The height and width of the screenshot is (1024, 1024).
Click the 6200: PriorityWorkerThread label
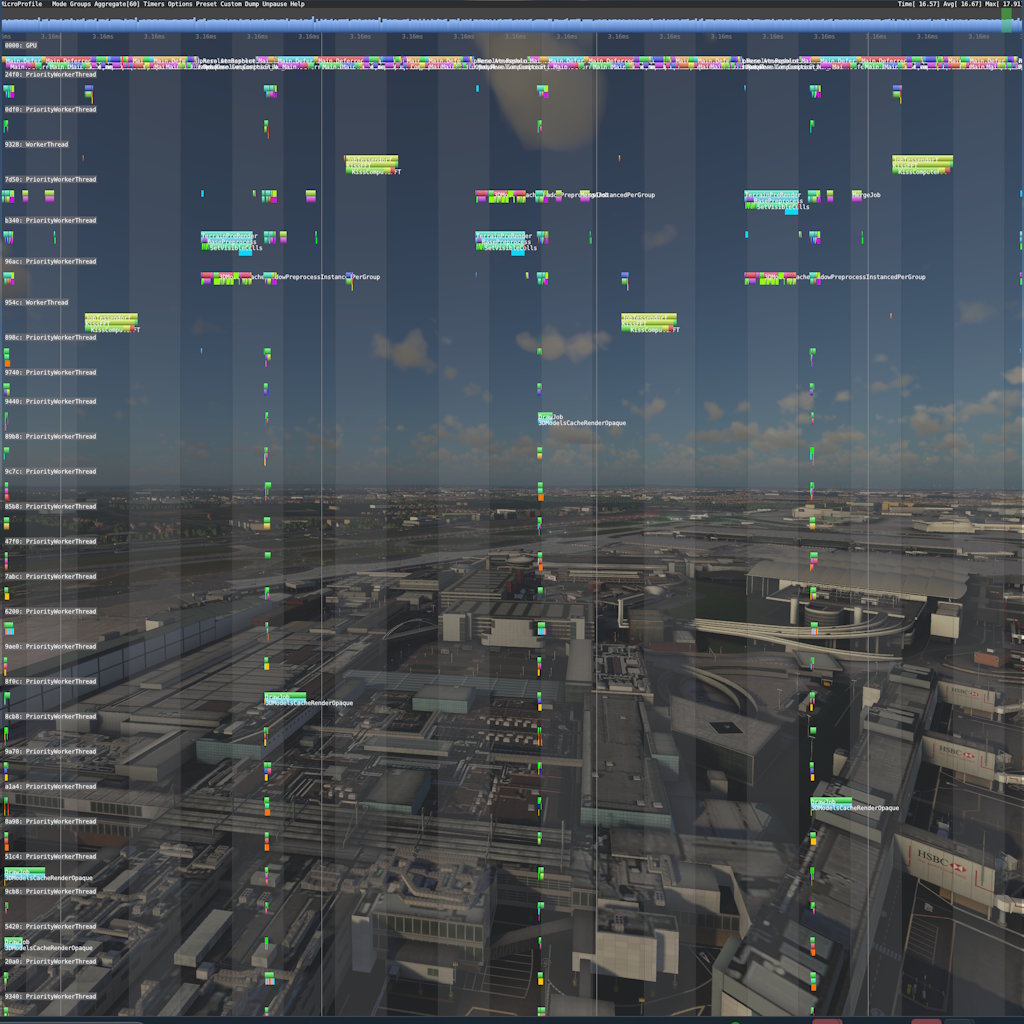tap(50, 611)
